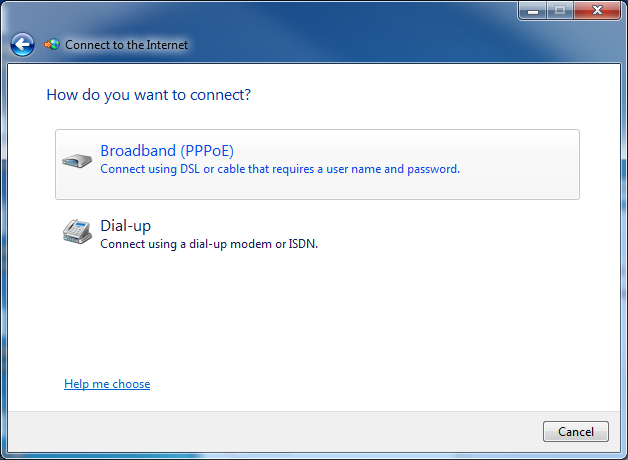Close the wizard with the red X
This screenshot has height=460, width=628.
(597, 10)
